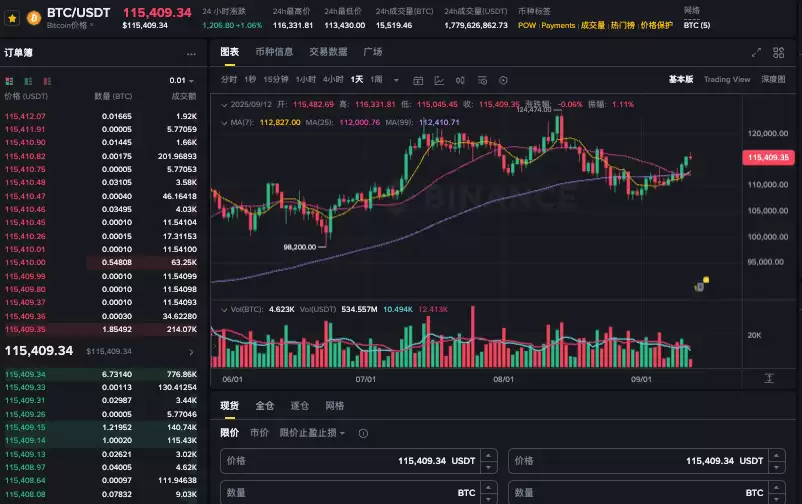The height and width of the screenshot is (504, 802).
Task: Click the BTC (5) network label
Action: [x=697, y=25]
